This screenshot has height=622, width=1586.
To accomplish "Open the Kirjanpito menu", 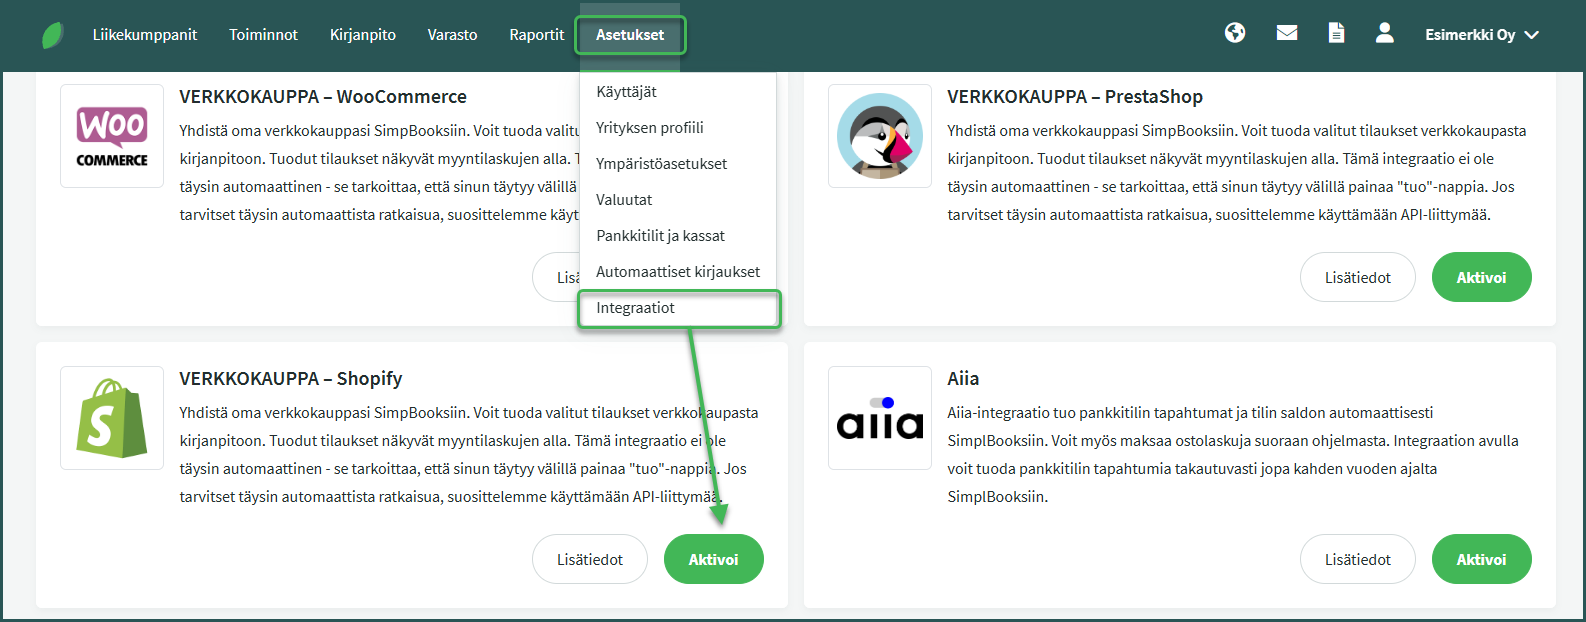I will [363, 35].
